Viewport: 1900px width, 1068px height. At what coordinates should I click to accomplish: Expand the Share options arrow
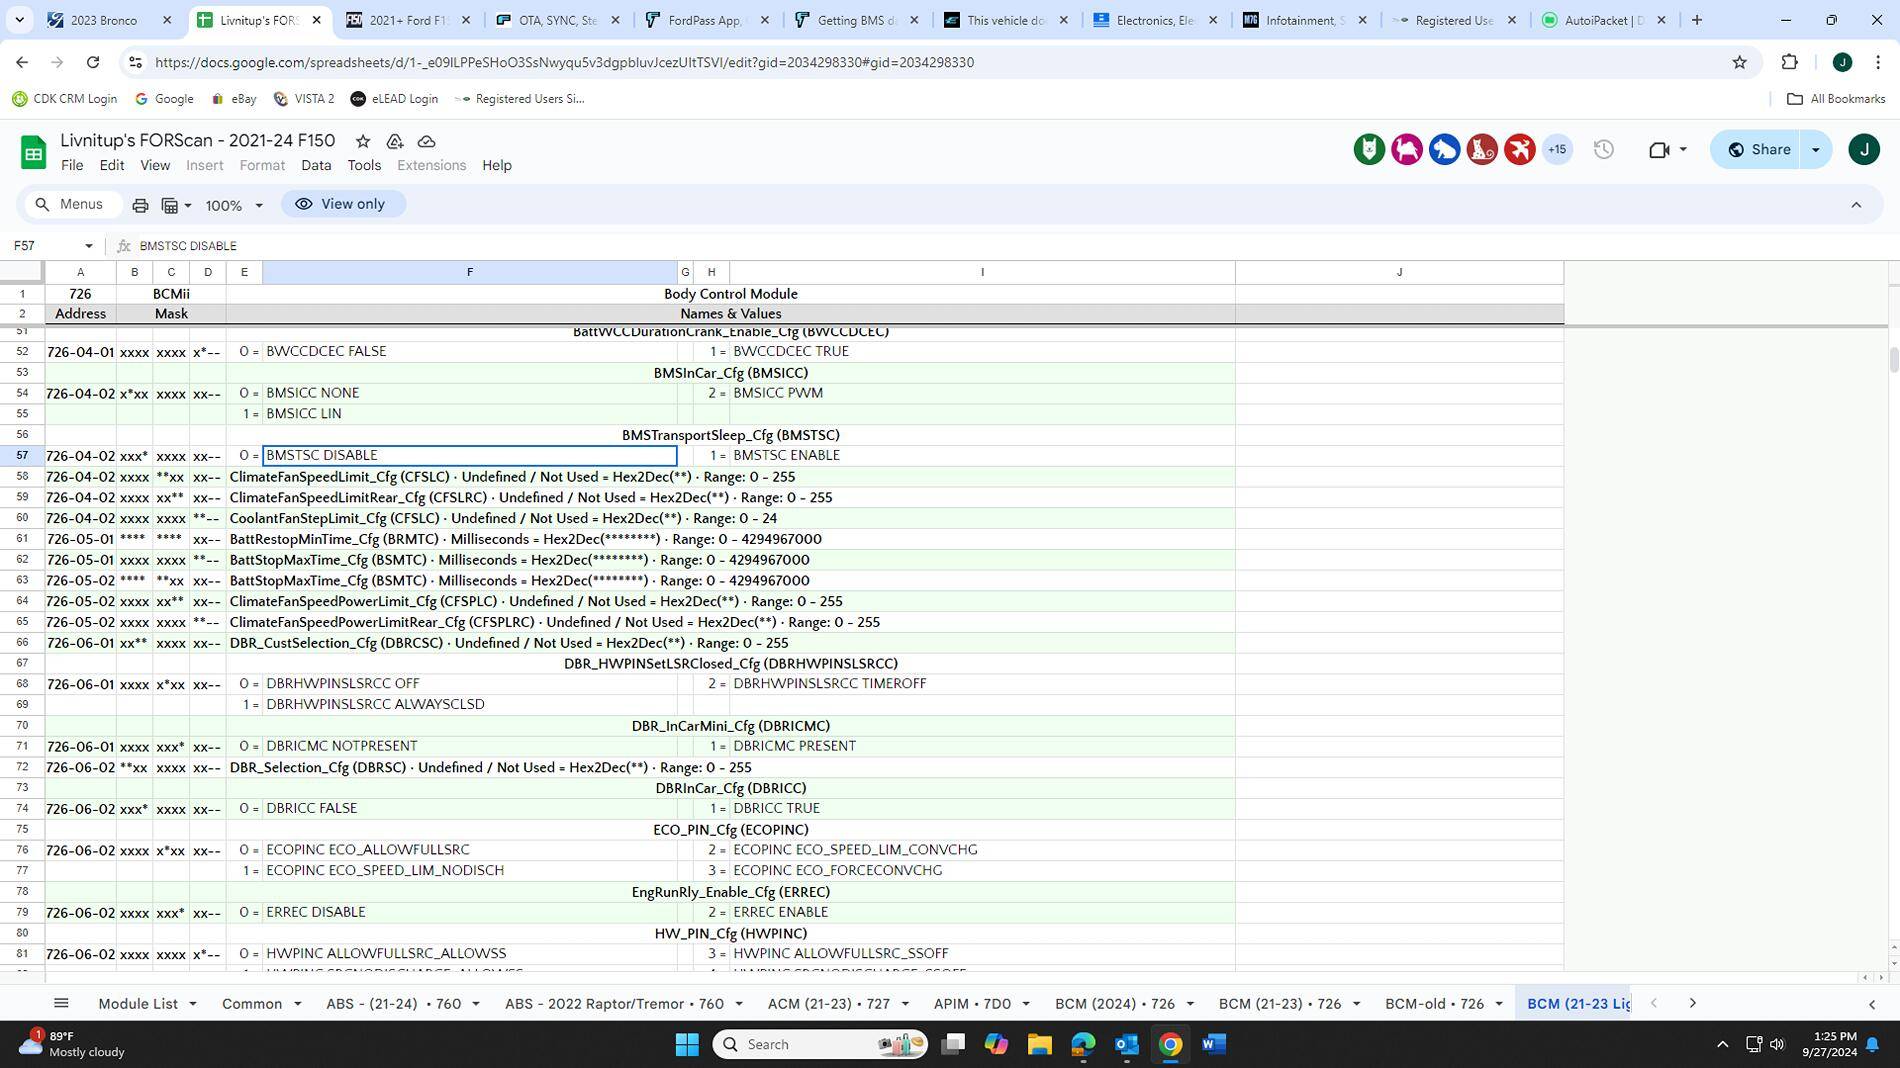click(x=1816, y=150)
